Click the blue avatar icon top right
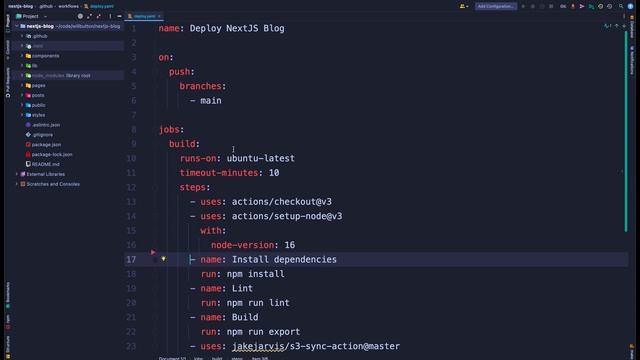The width and height of the screenshot is (640, 360). click(x=631, y=6)
